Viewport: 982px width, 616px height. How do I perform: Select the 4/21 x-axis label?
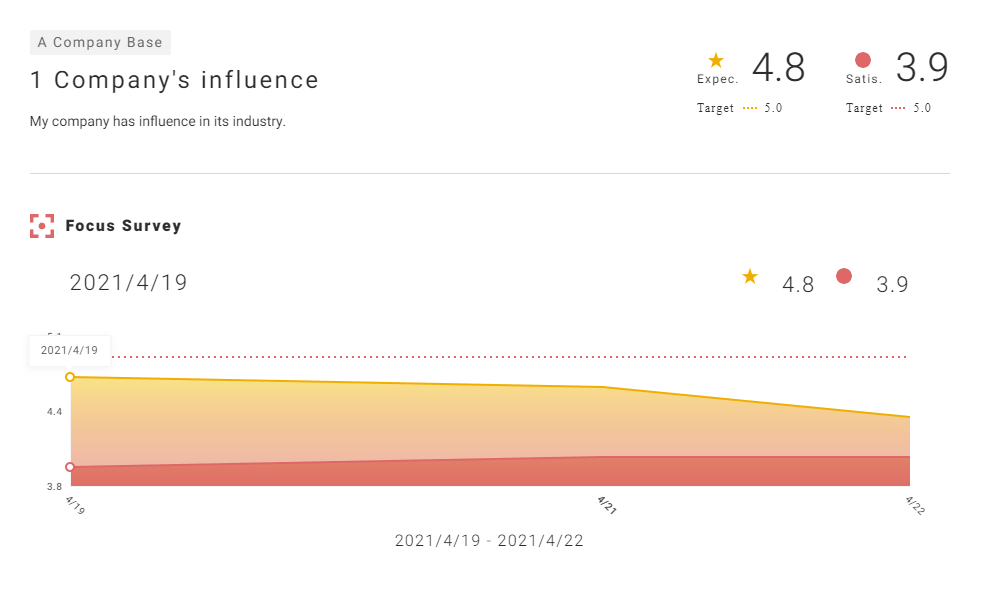click(x=606, y=503)
